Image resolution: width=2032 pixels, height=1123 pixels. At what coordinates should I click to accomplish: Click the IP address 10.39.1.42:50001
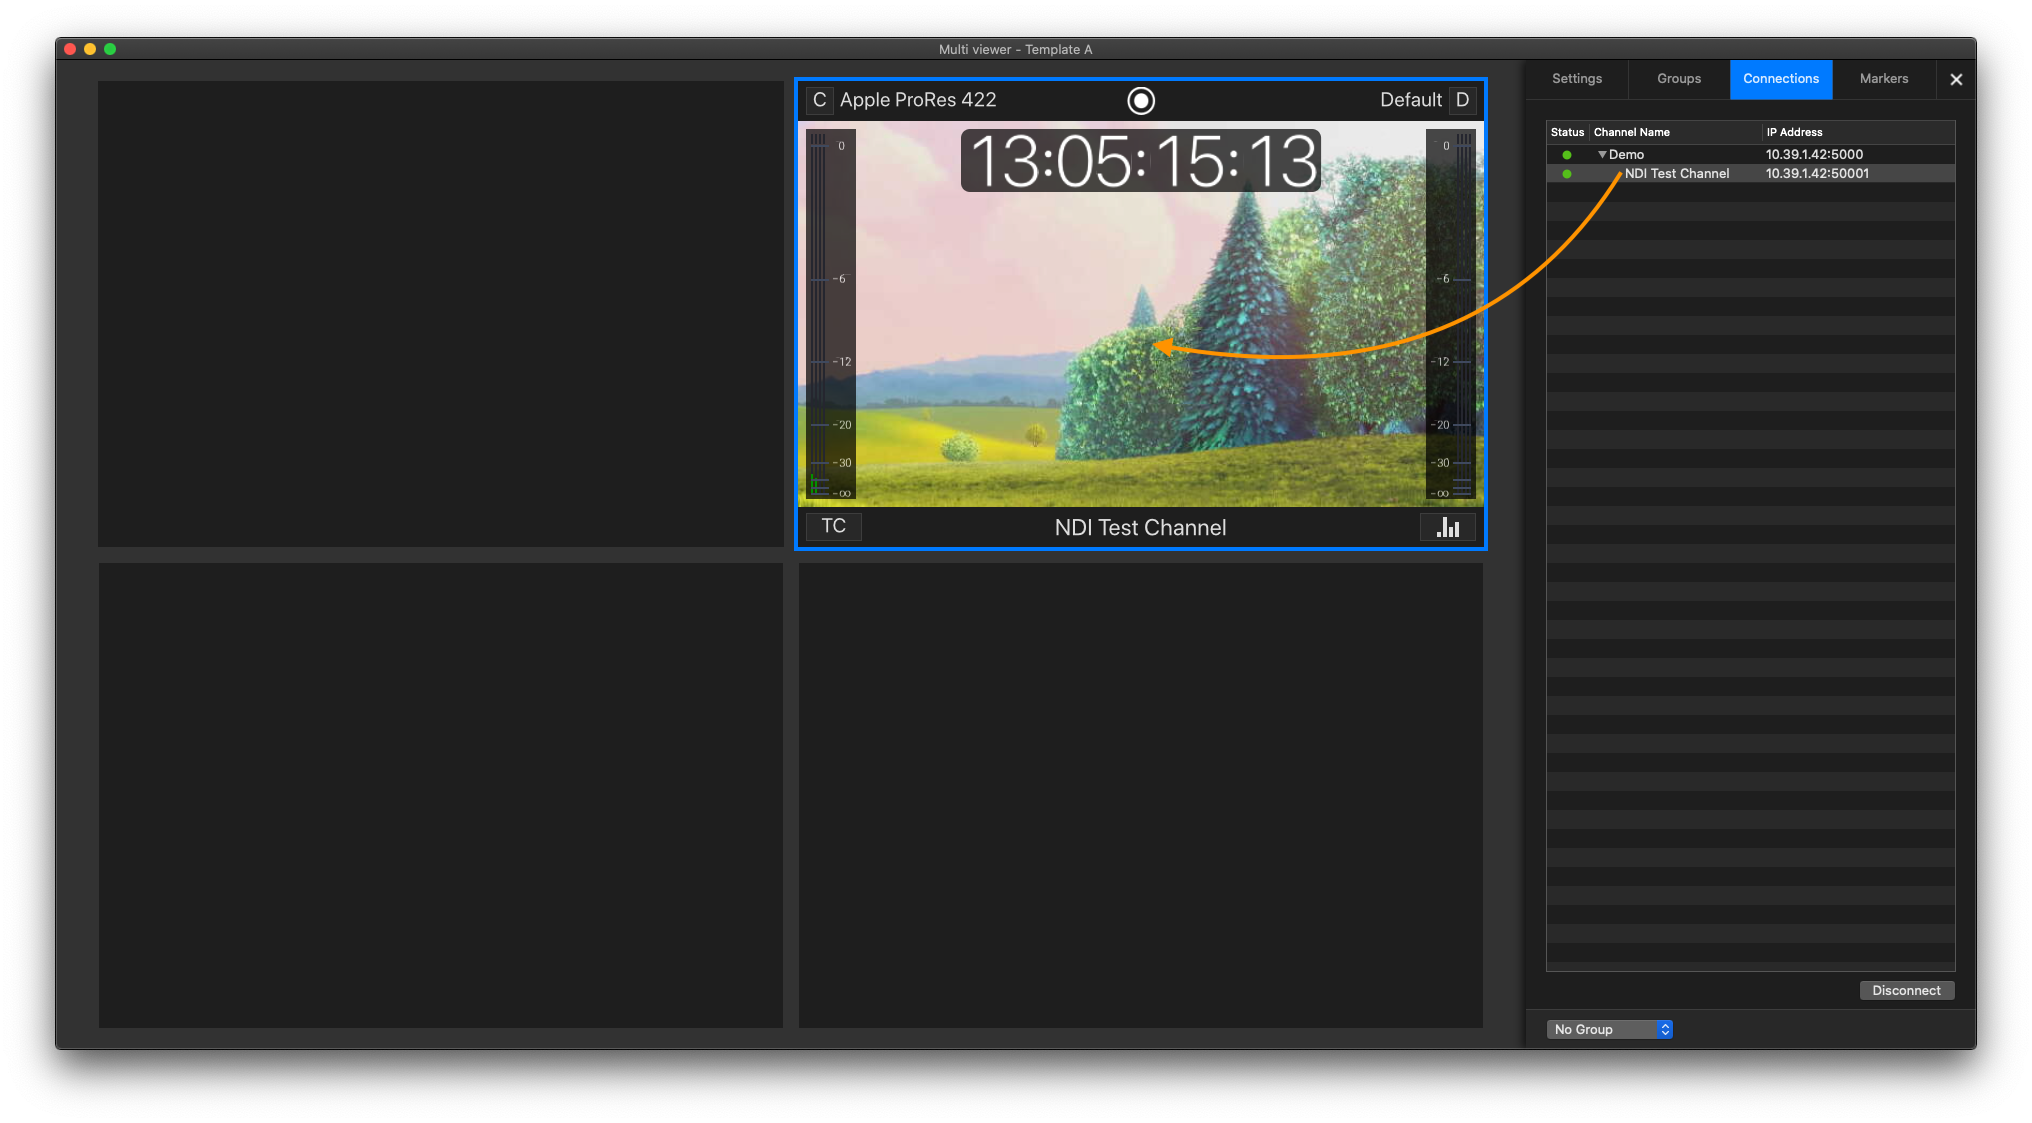point(1817,174)
